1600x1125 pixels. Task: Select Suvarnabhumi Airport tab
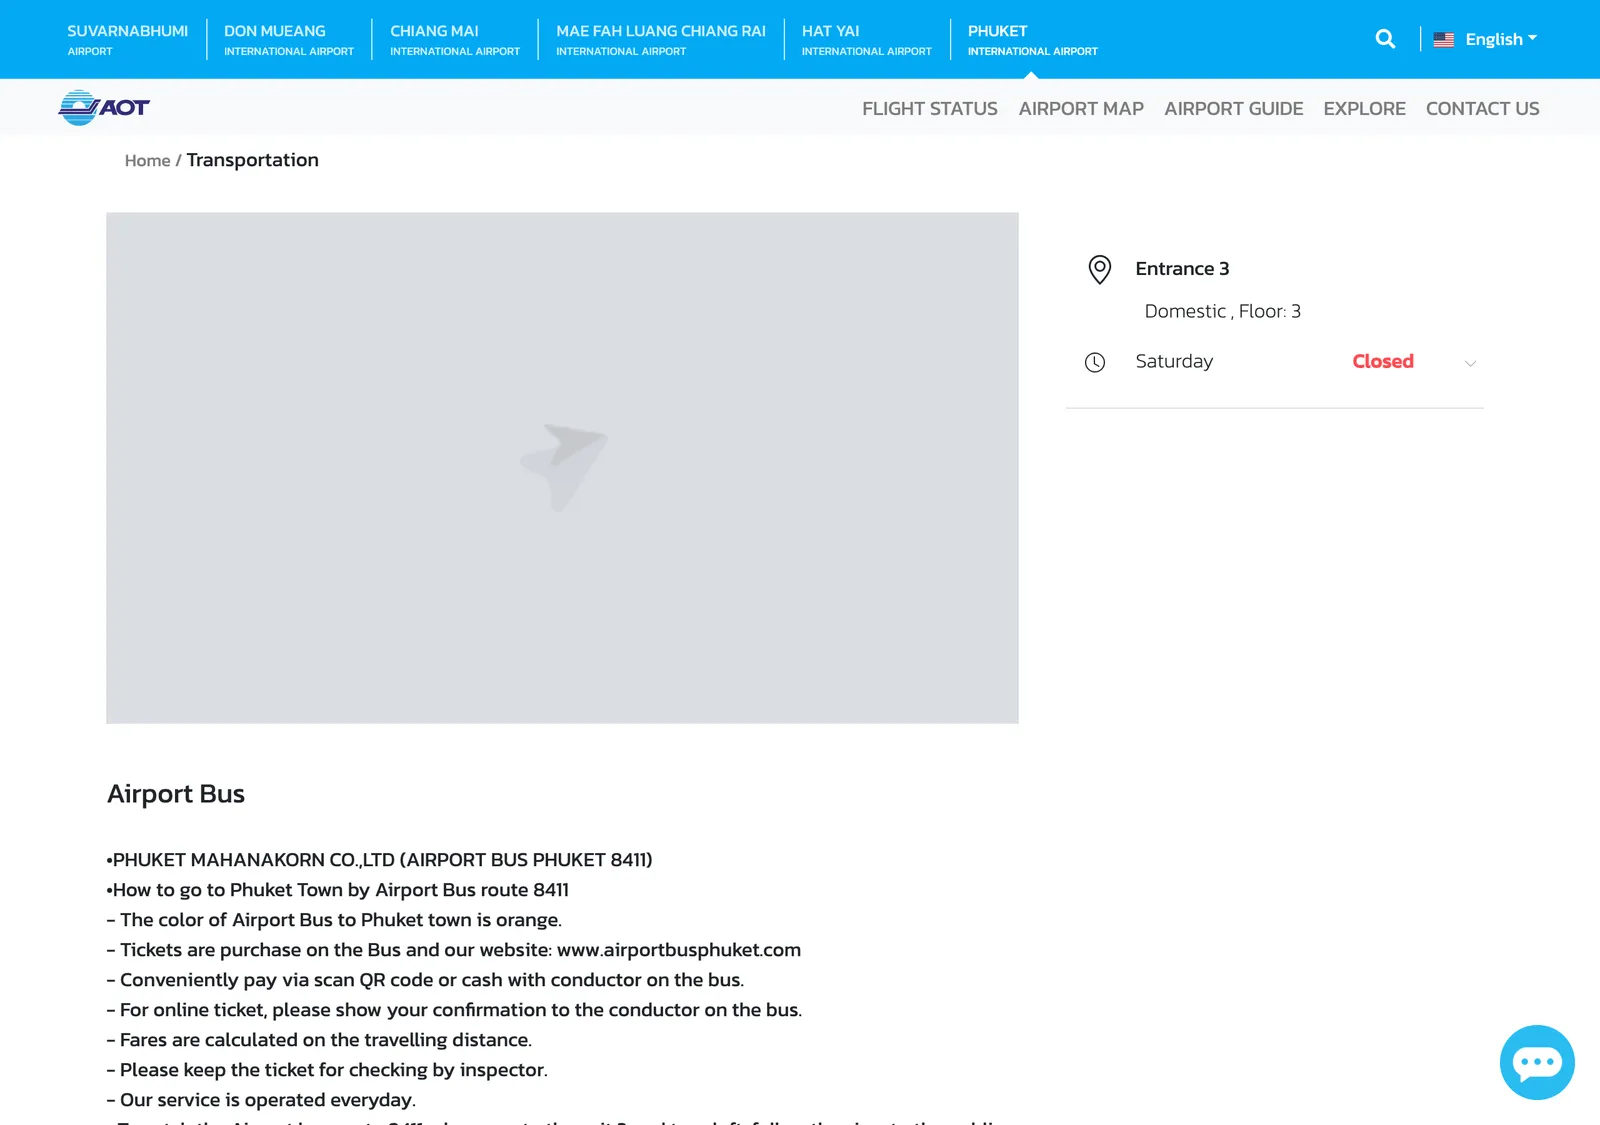(x=128, y=39)
